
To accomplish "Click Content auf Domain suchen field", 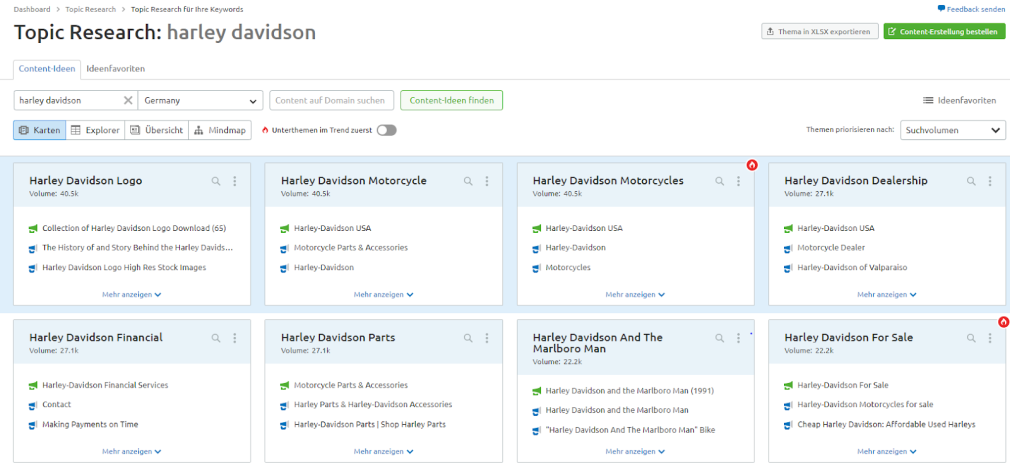I will (331, 100).
